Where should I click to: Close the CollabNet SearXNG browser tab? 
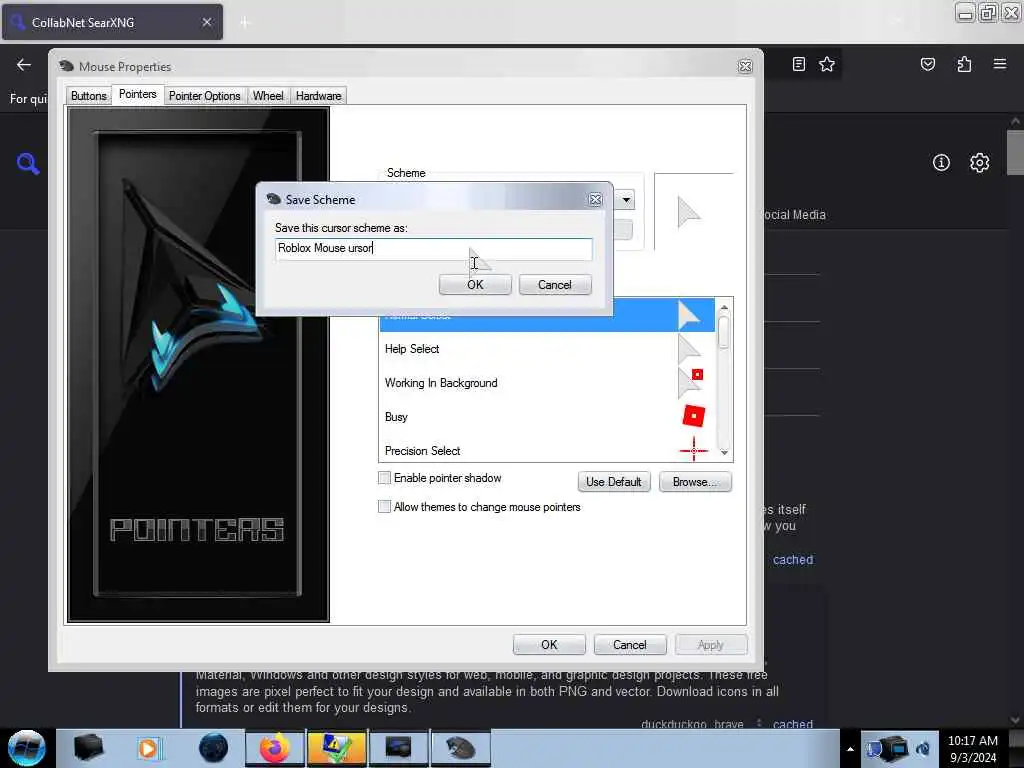[206, 22]
